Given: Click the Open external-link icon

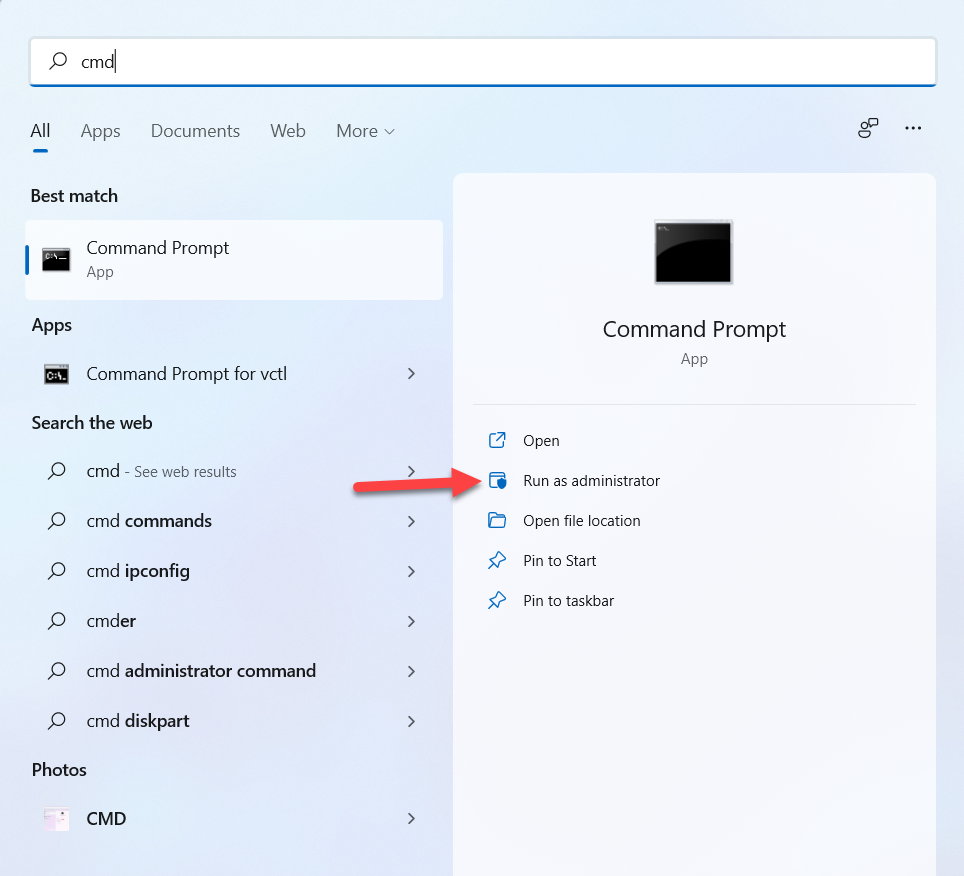Looking at the screenshot, I should coord(497,441).
